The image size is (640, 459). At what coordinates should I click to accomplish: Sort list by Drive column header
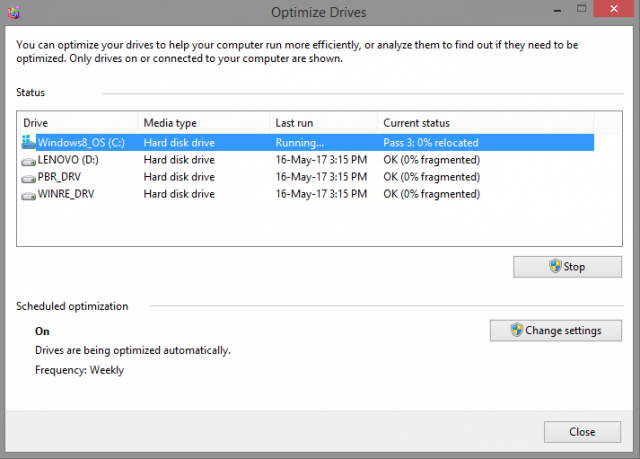(x=76, y=123)
